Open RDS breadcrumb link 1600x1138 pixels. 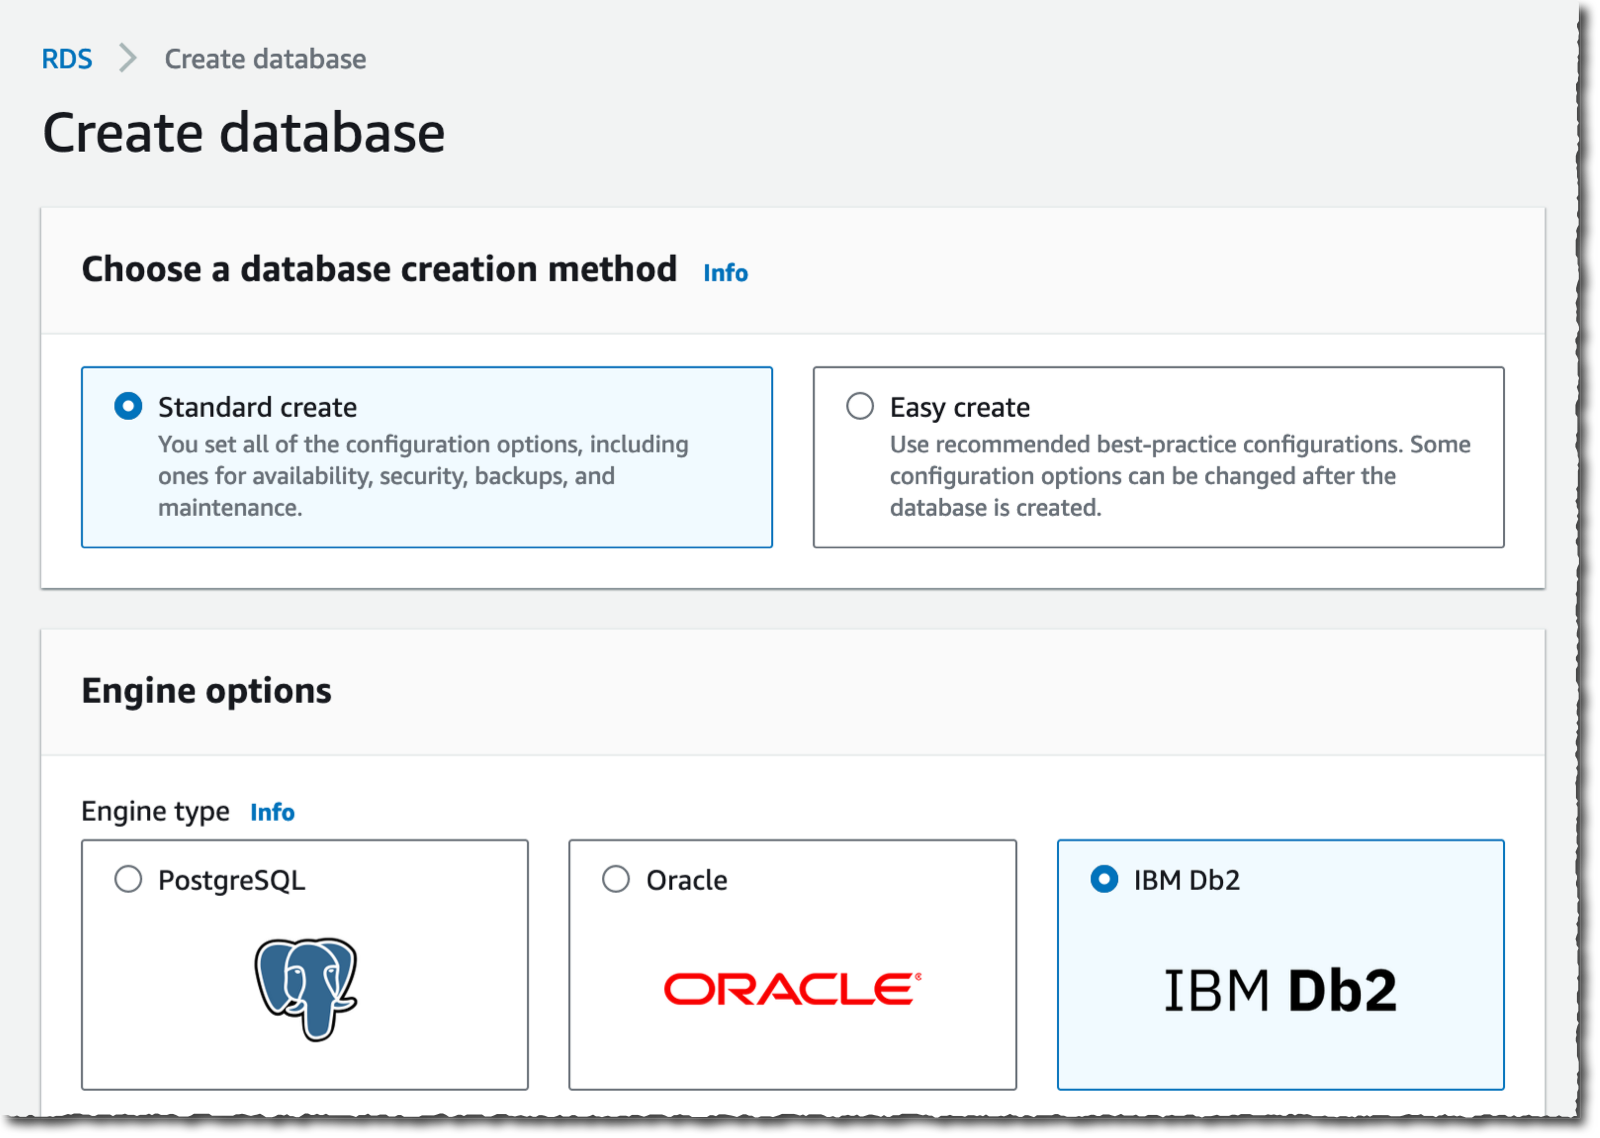[67, 59]
